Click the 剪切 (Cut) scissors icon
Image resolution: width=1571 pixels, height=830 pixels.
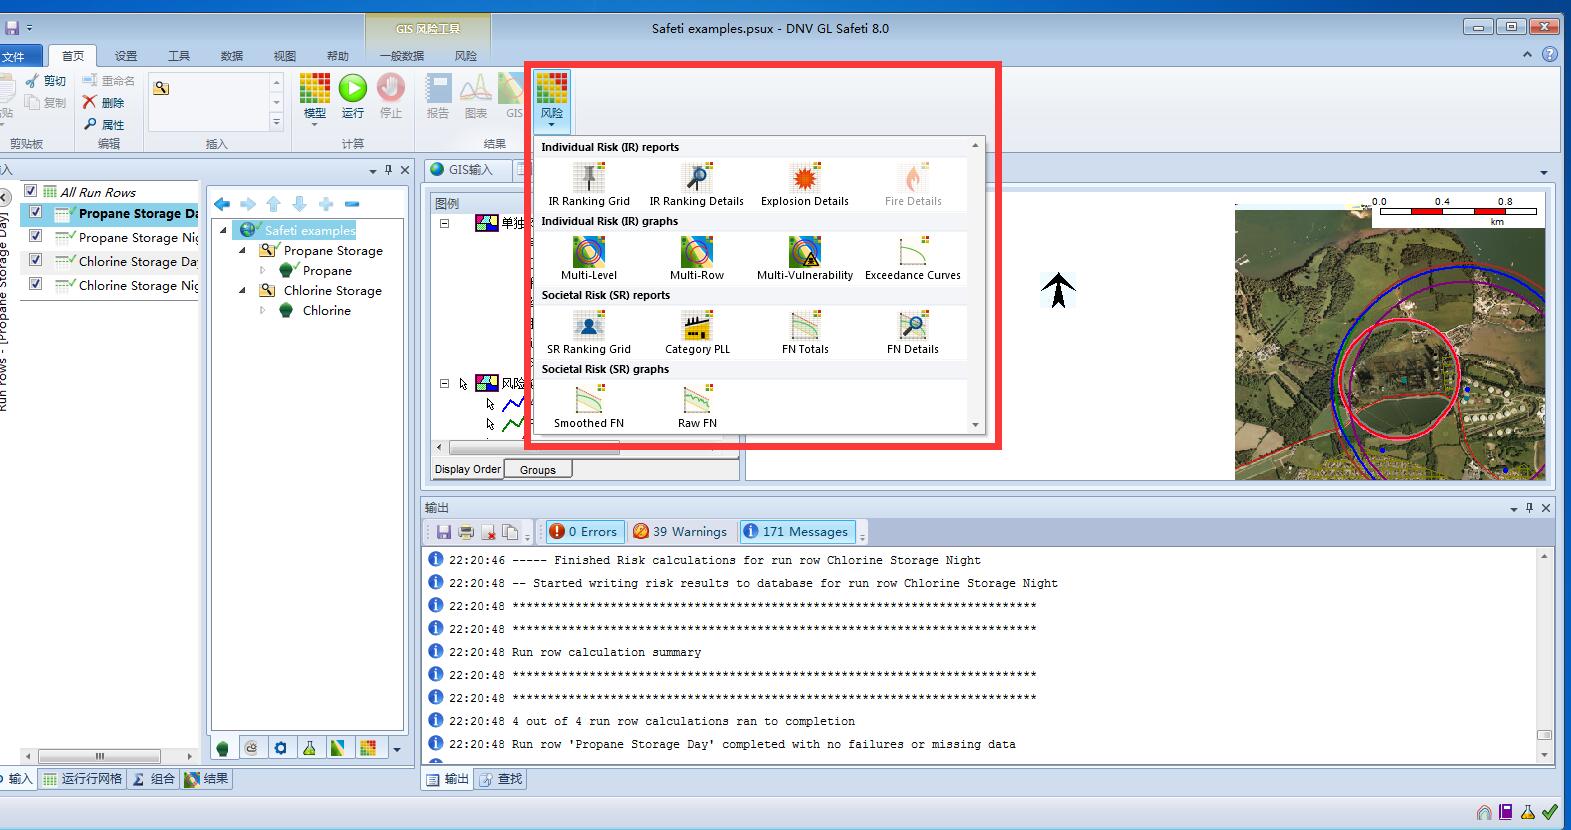(32, 81)
